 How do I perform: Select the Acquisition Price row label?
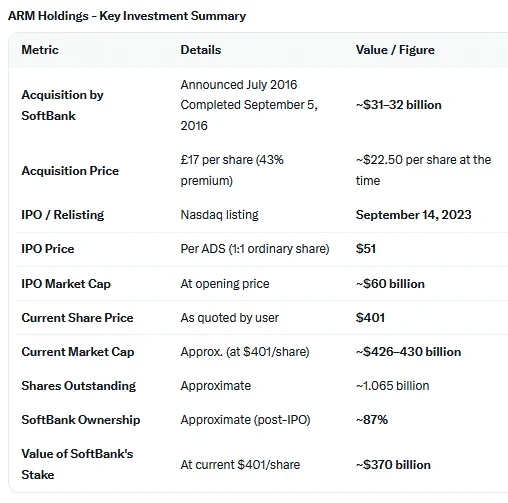(x=70, y=171)
